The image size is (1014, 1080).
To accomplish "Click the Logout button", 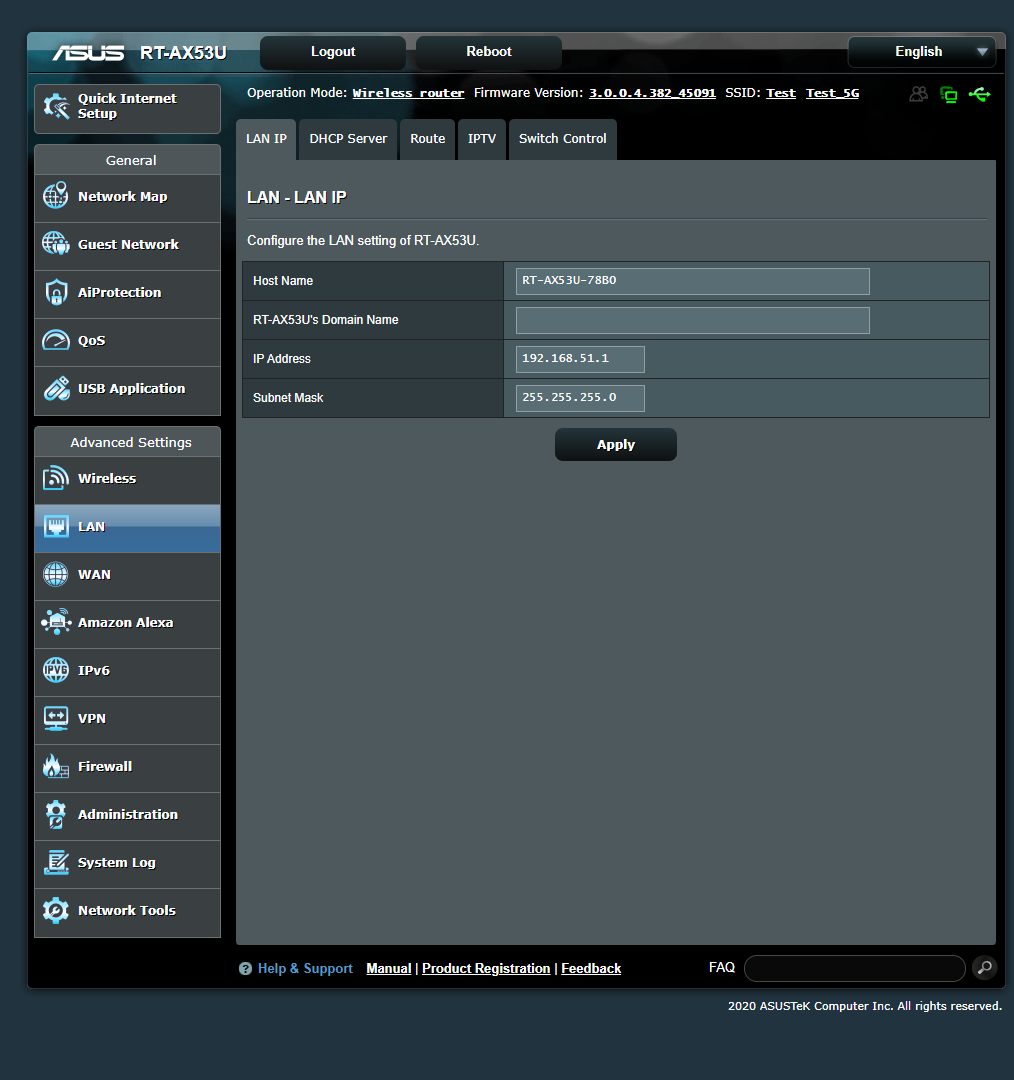I will pos(333,52).
